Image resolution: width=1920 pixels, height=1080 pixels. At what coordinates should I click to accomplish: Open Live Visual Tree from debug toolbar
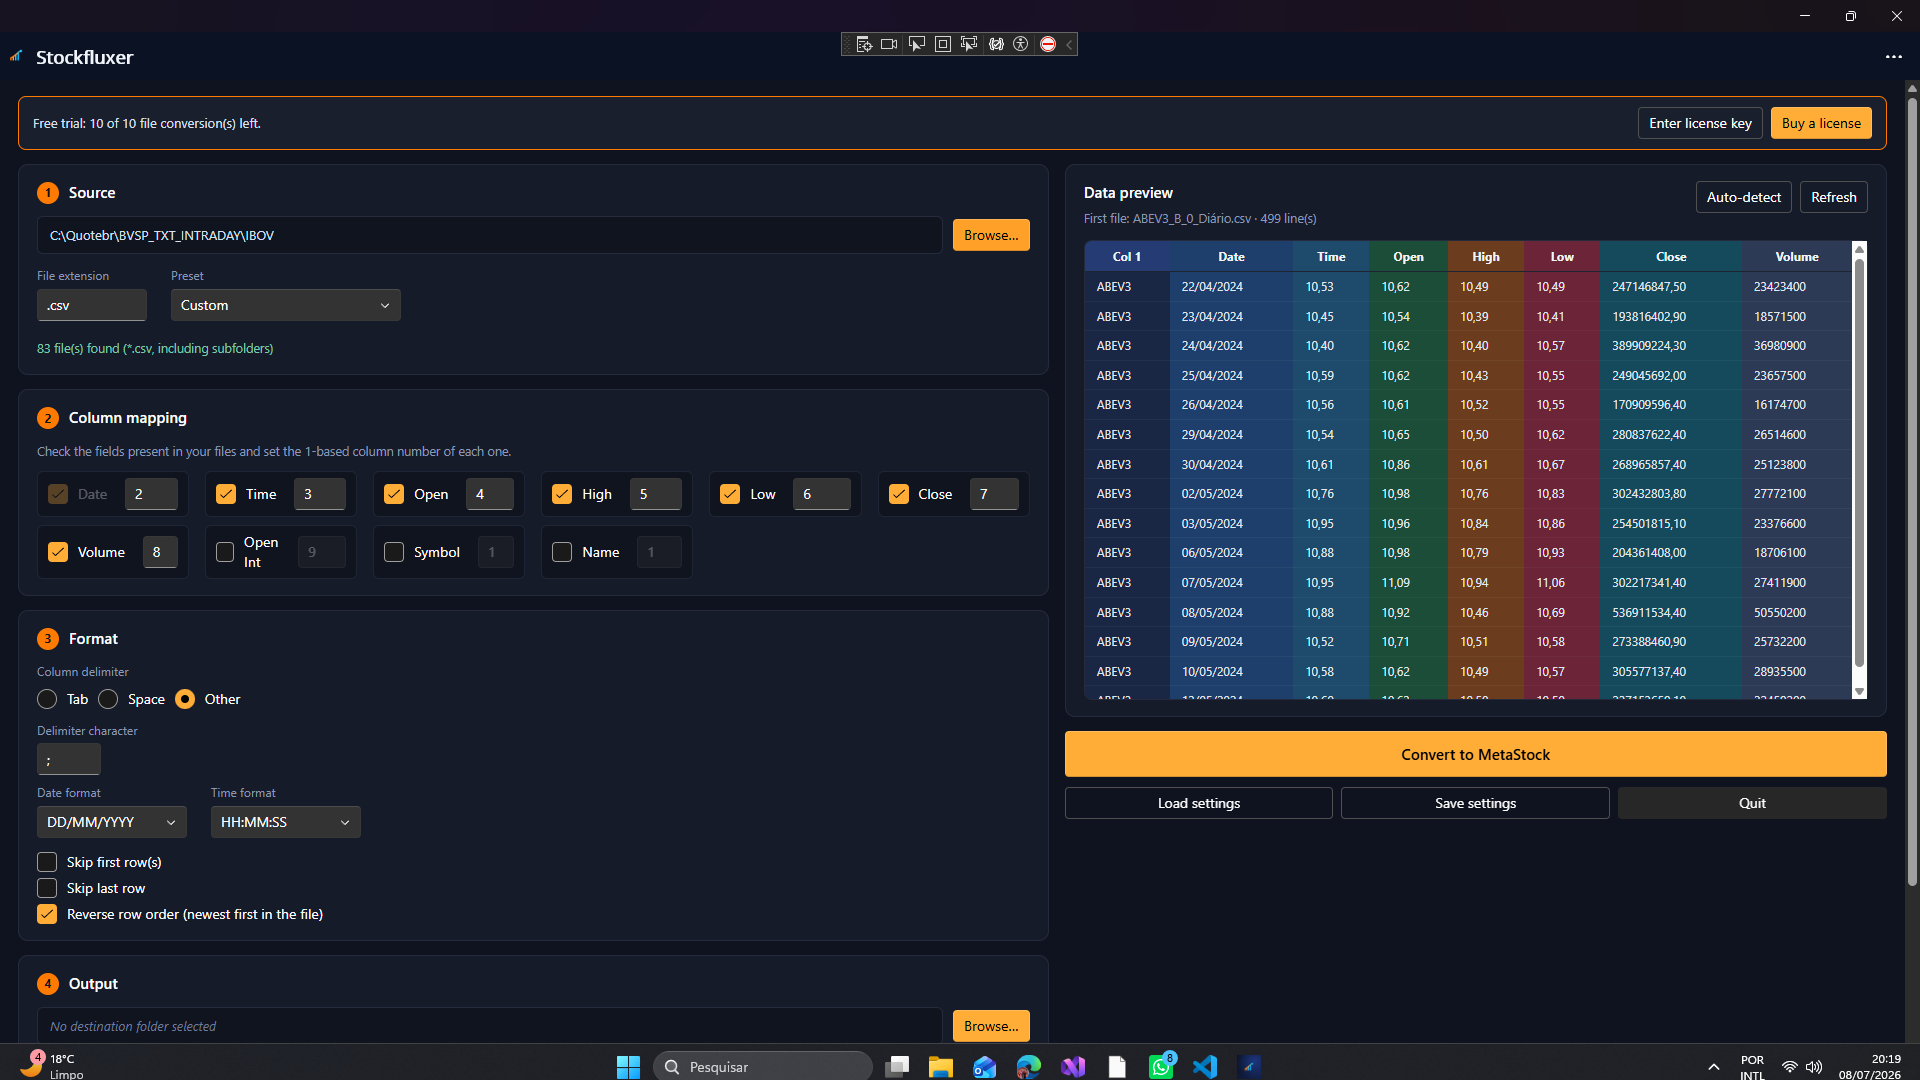pyautogui.click(x=864, y=44)
